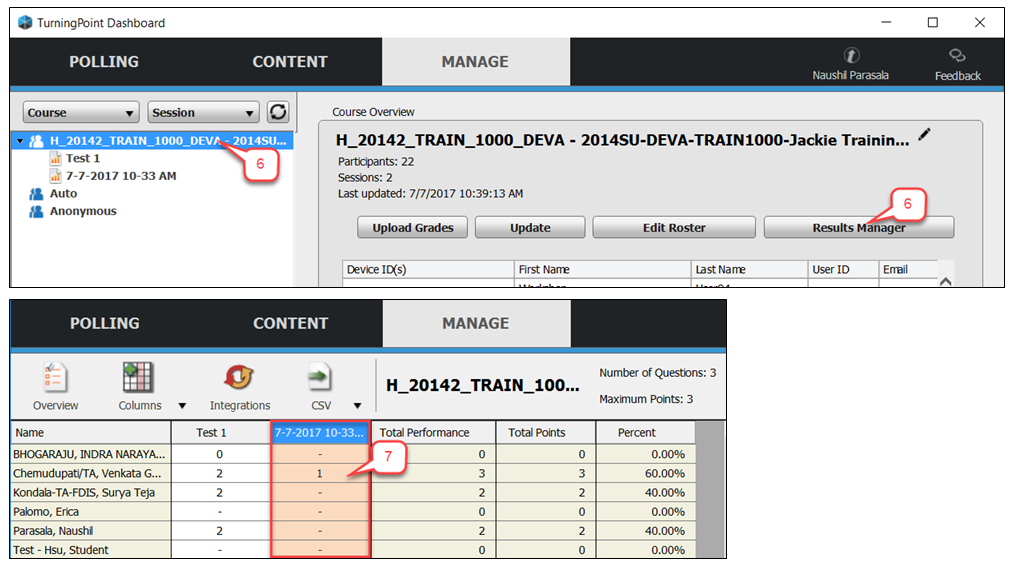Click the TurningPoint Dashboard logo in the title bar
Image resolution: width=1011 pixels, height=565 pixels.
(x=25, y=23)
